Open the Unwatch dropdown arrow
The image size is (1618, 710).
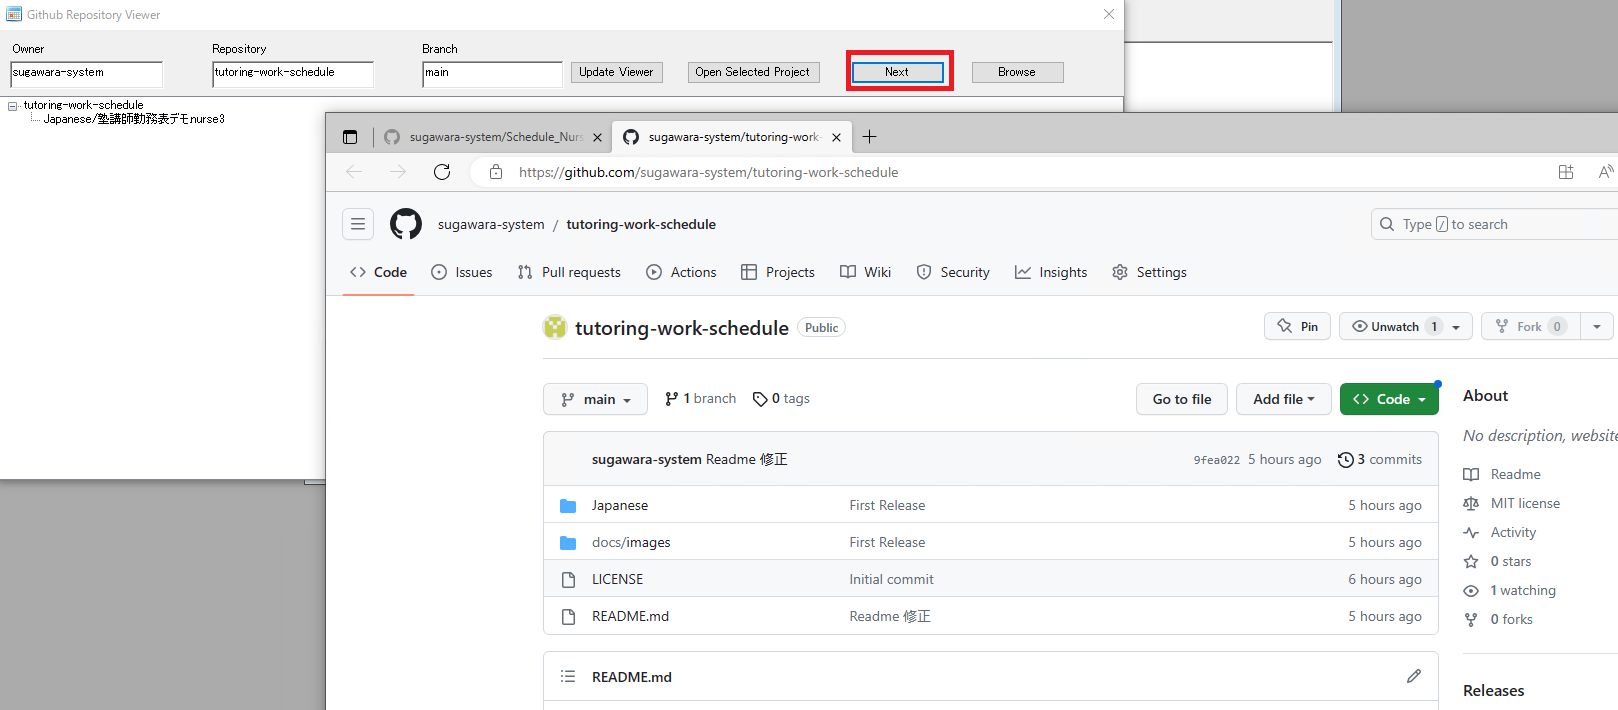(x=1457, y=327)
